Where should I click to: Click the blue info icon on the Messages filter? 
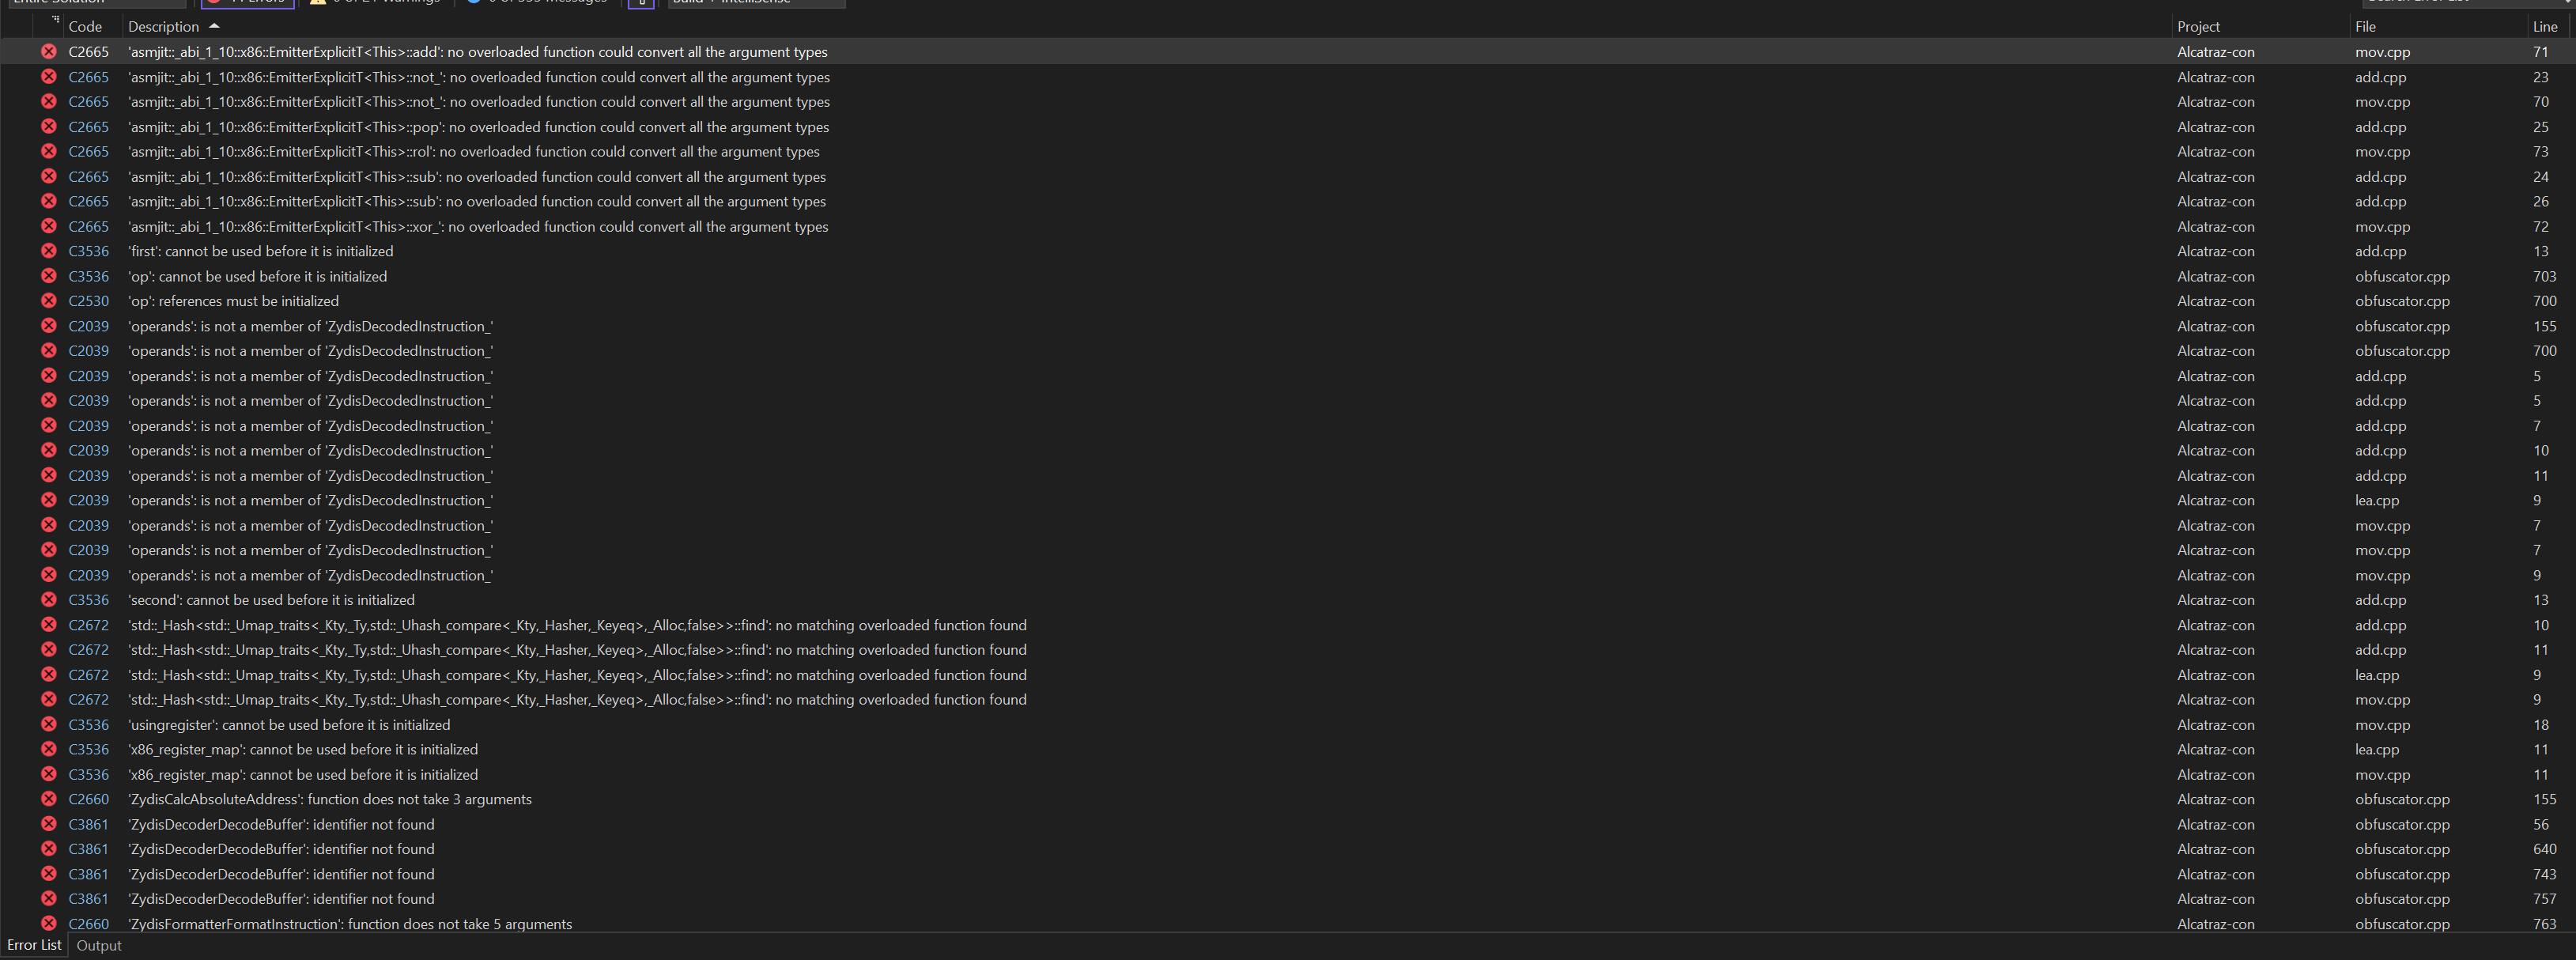(x=473, y=3)
